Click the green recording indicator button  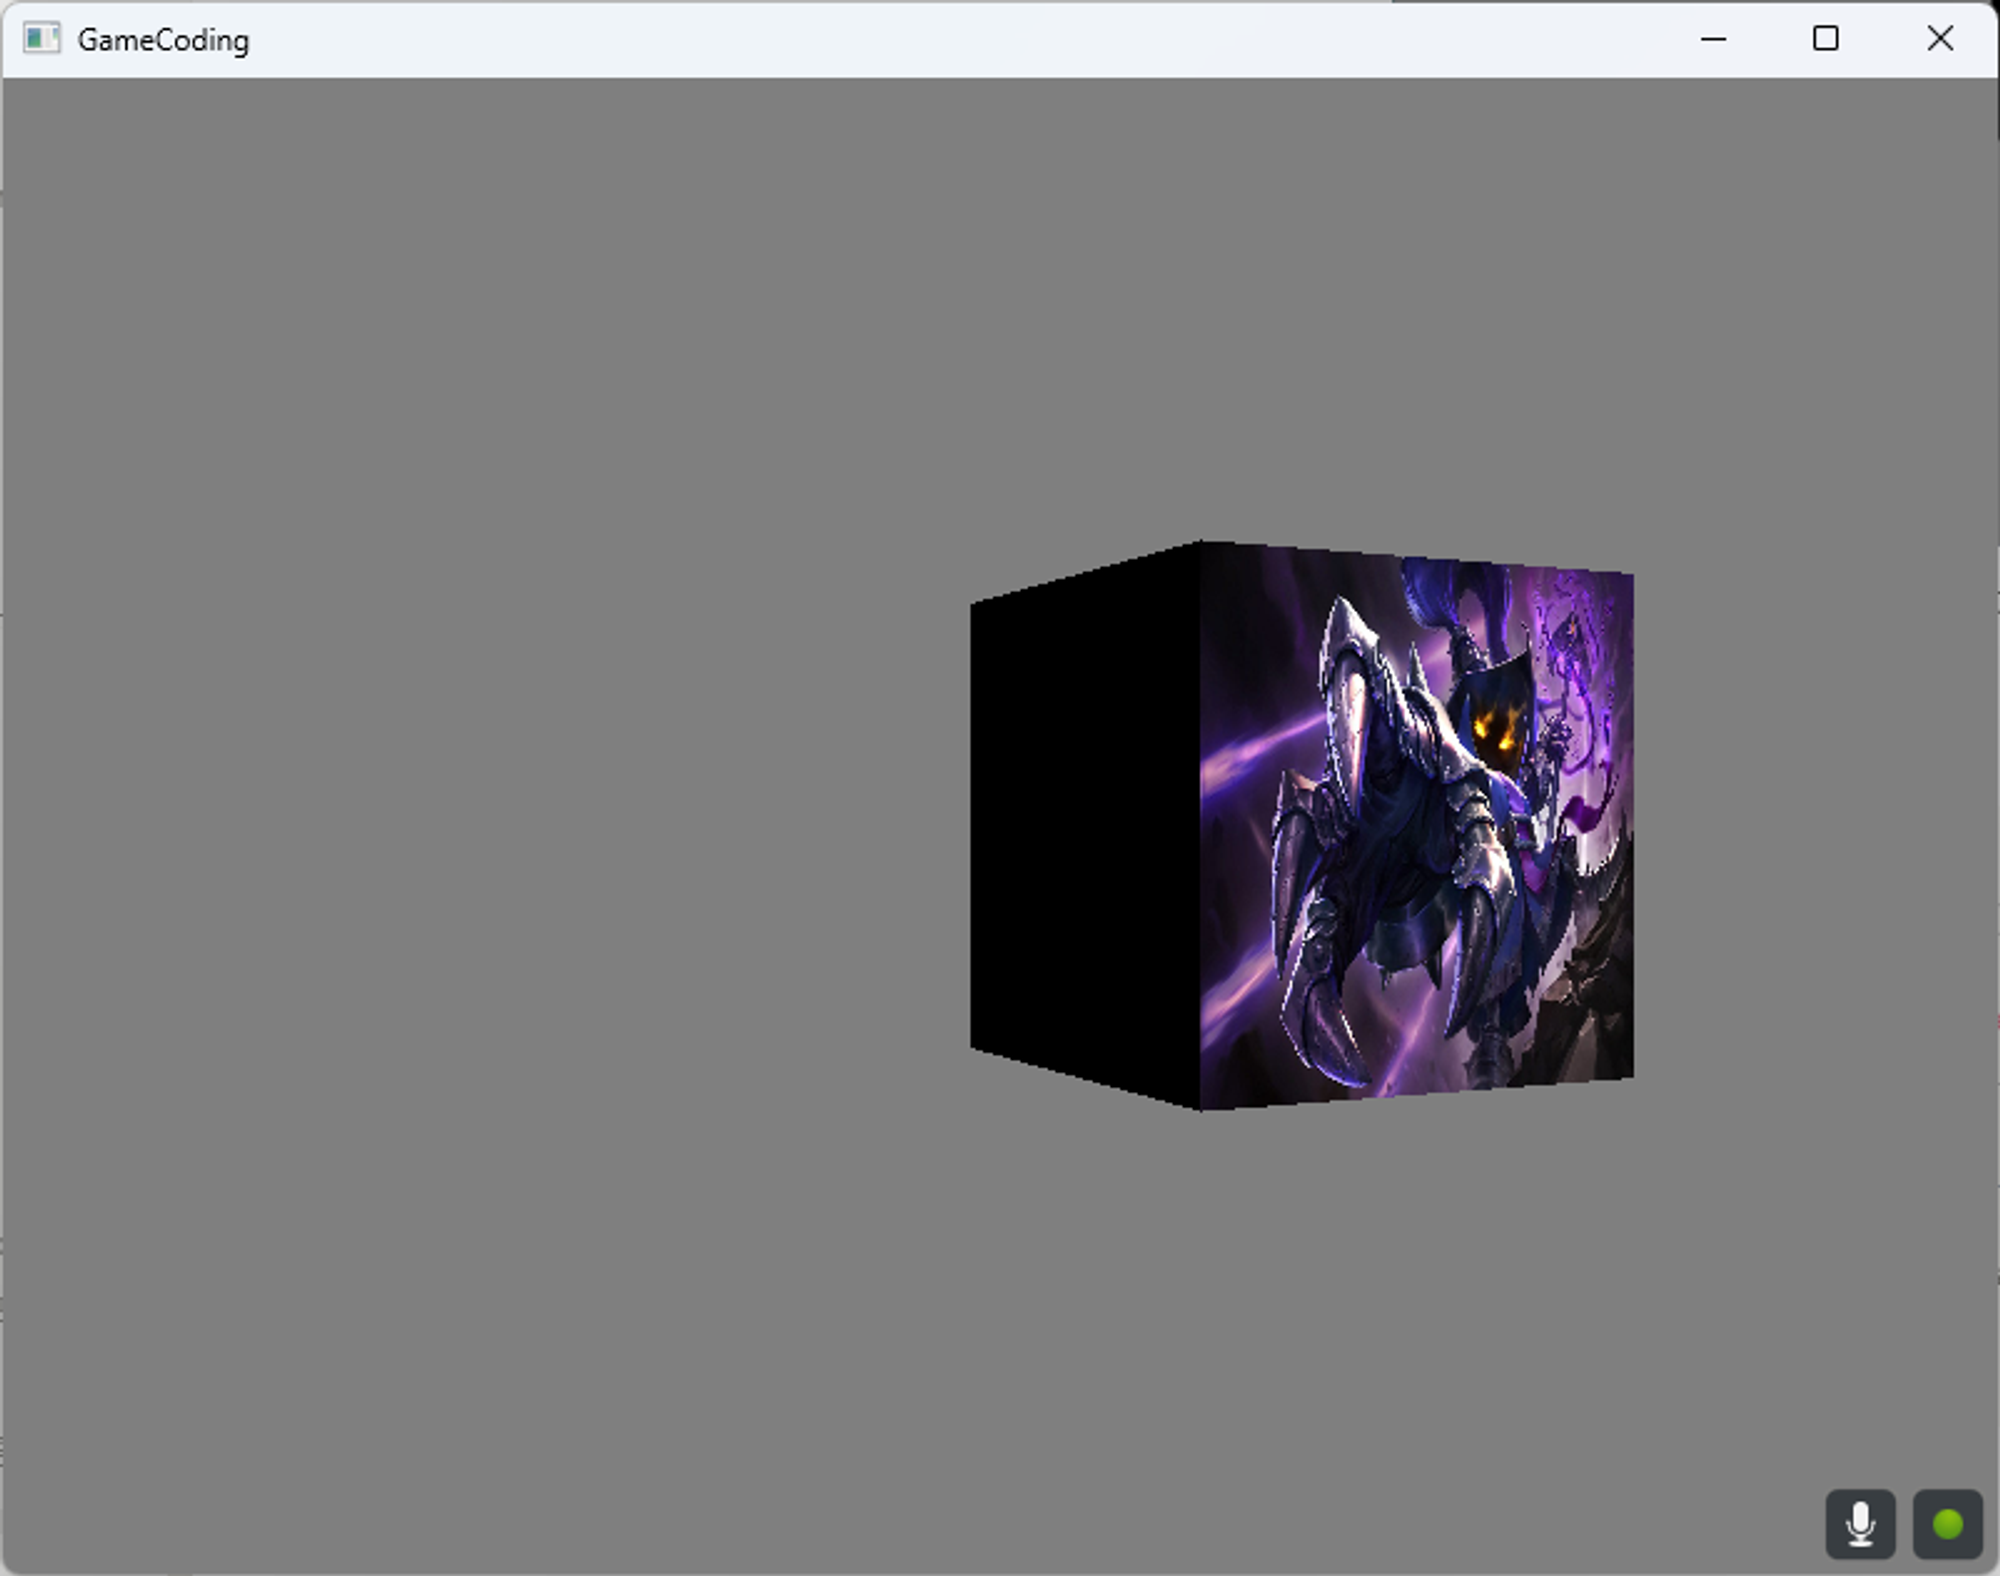(1947, 1523)
